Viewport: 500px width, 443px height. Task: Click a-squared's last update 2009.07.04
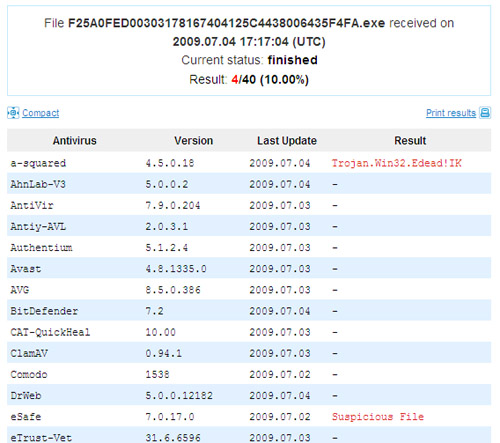(x=280, y=163)
